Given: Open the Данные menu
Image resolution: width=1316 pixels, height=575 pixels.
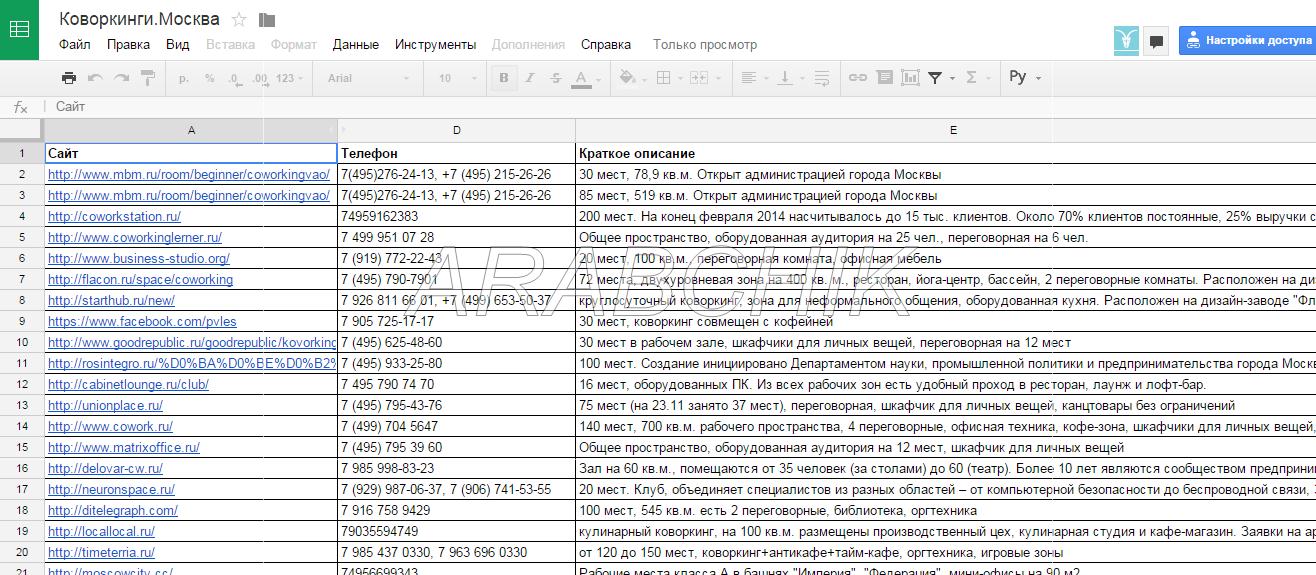Looking at the screenshot, I should pyautogui.click(x=356, y=44).
